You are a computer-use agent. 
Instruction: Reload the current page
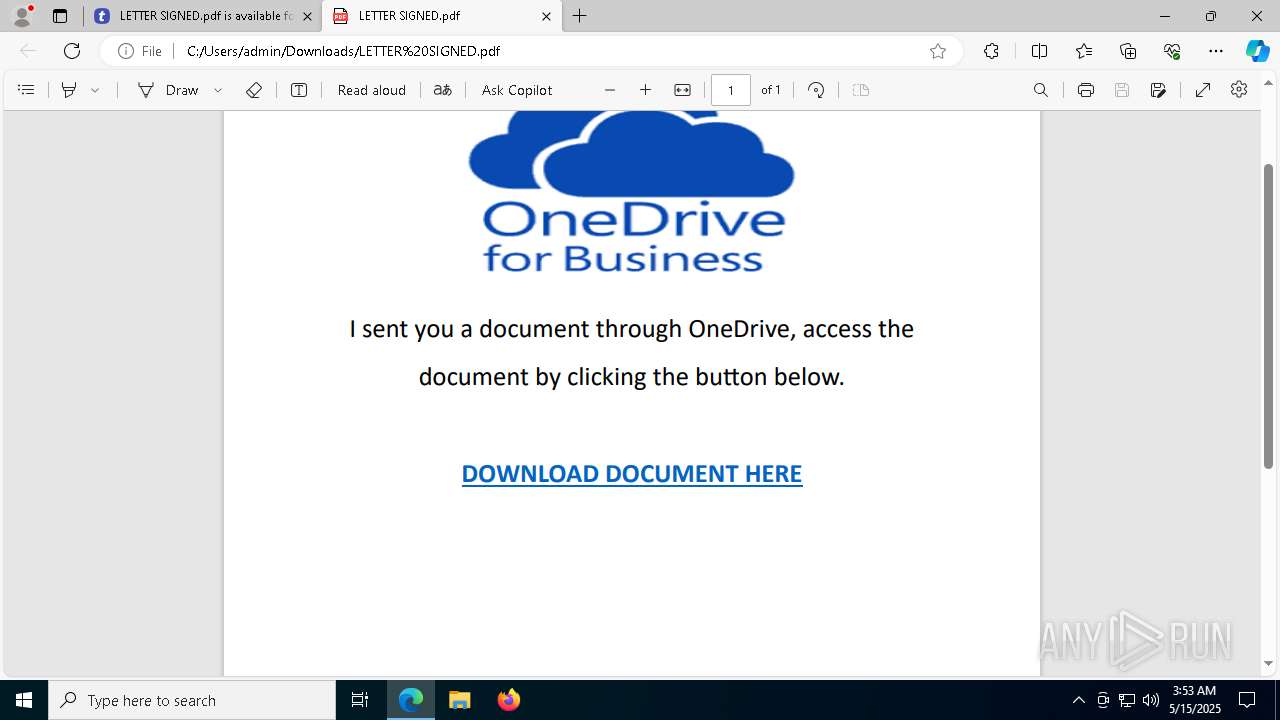[72, 51]
